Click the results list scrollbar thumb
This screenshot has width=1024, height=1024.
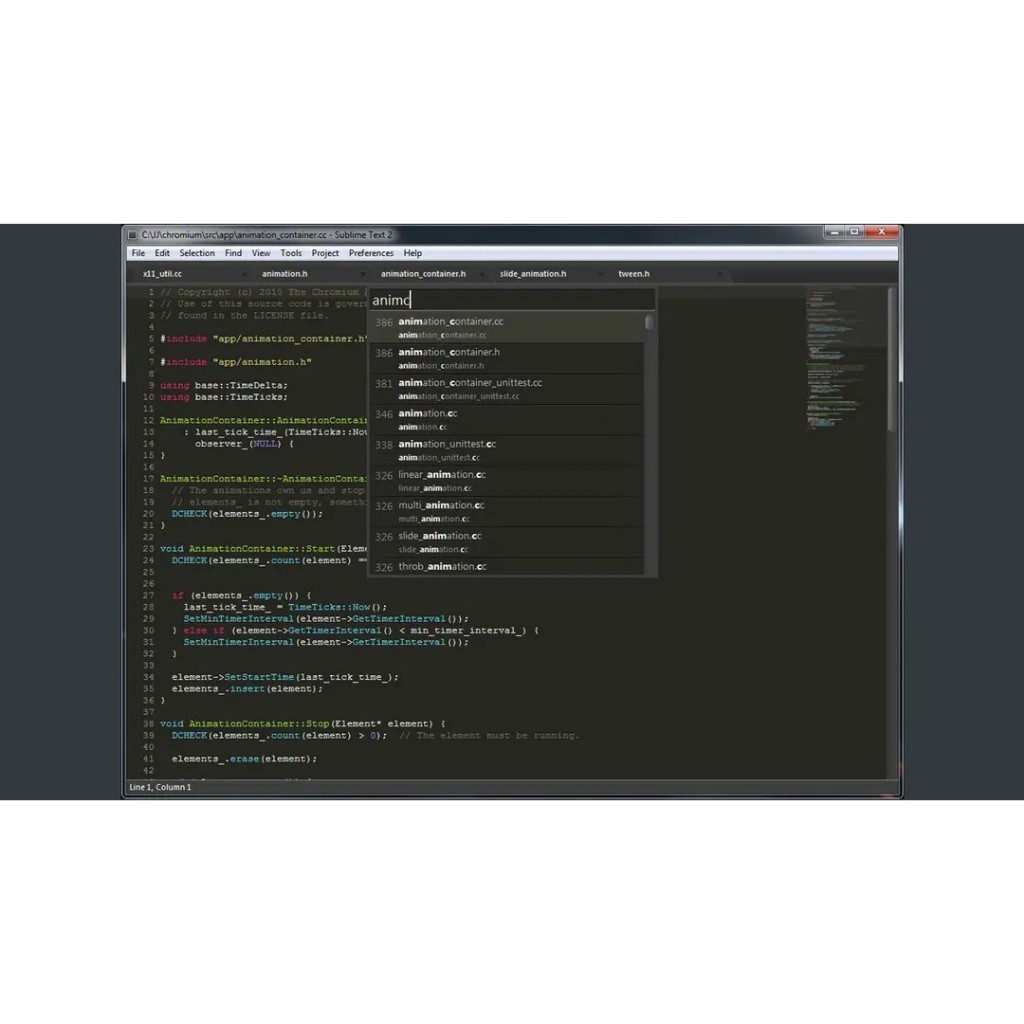649,322
